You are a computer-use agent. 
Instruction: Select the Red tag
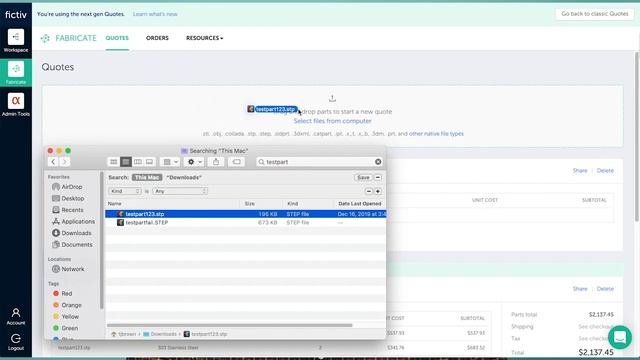62,293
